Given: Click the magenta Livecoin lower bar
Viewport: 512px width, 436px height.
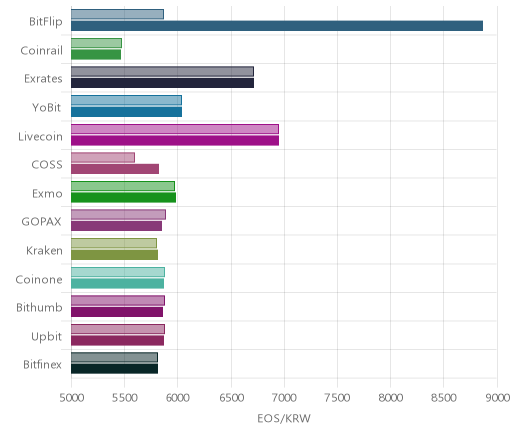Looking at the screenshot, I should (175, 140).
